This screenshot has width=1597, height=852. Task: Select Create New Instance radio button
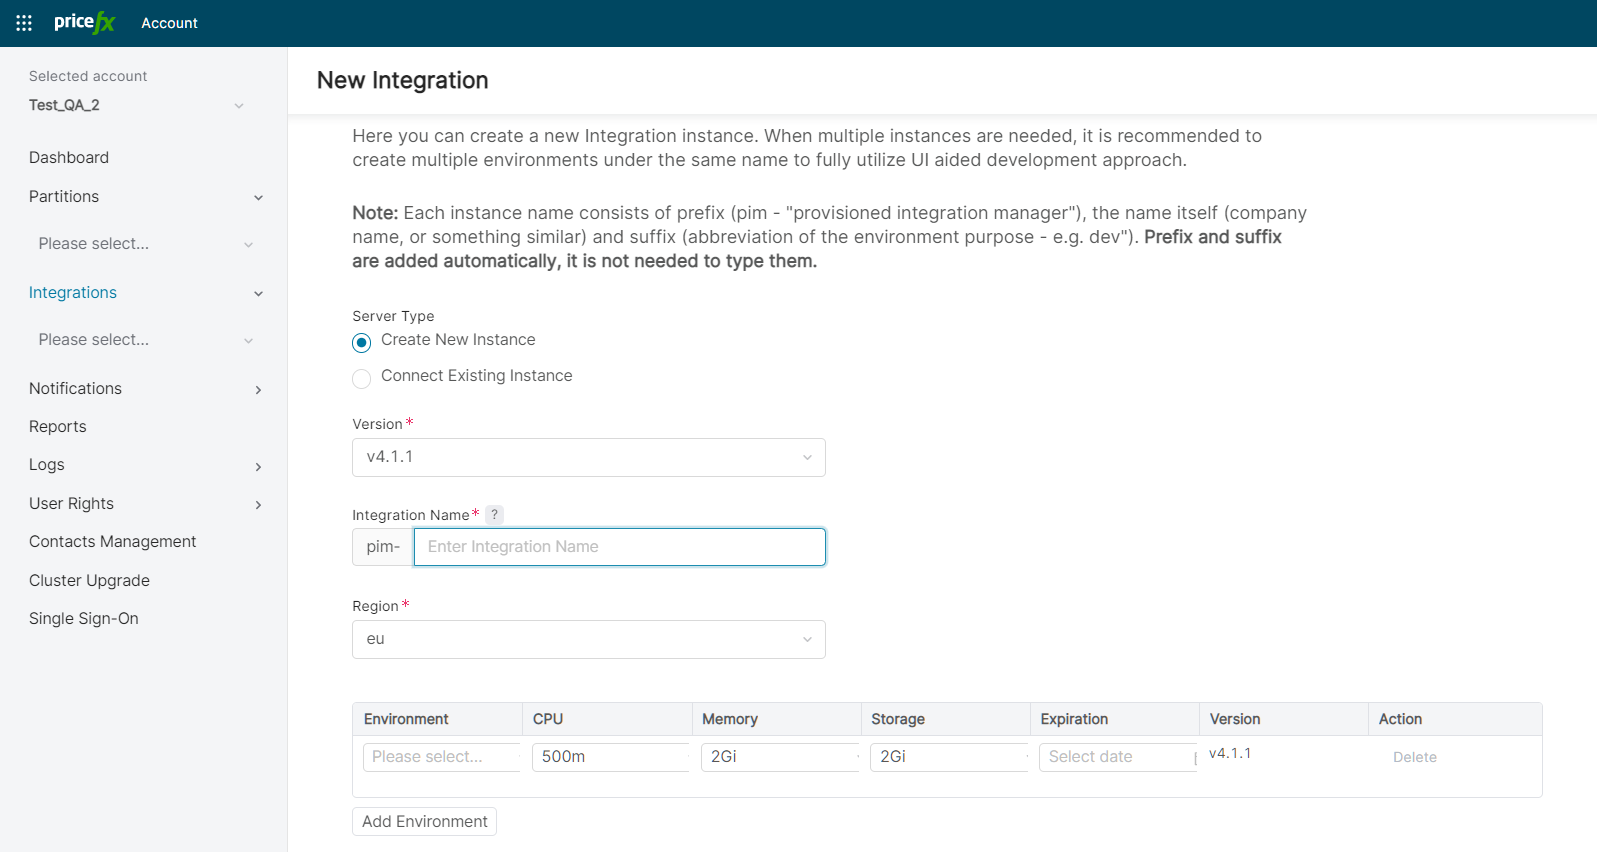(362, 343)
